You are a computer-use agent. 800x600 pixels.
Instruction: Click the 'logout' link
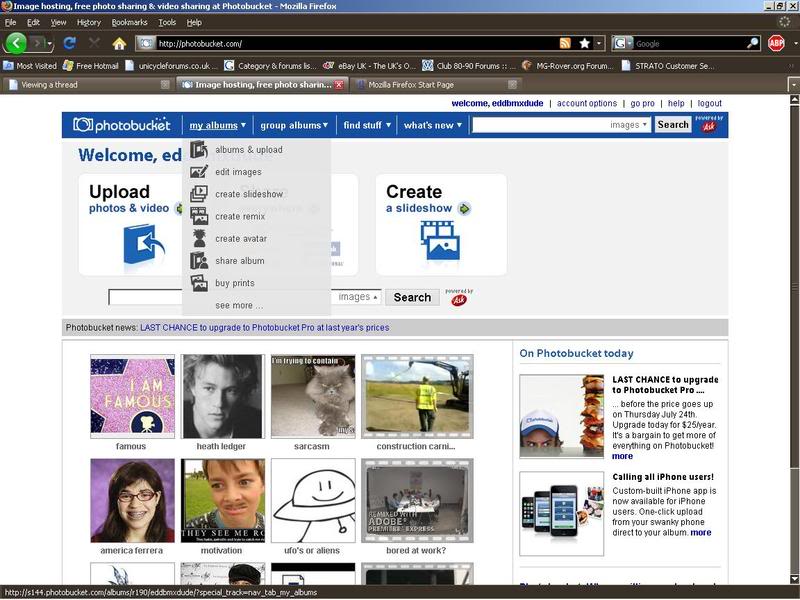pos(709,103)
